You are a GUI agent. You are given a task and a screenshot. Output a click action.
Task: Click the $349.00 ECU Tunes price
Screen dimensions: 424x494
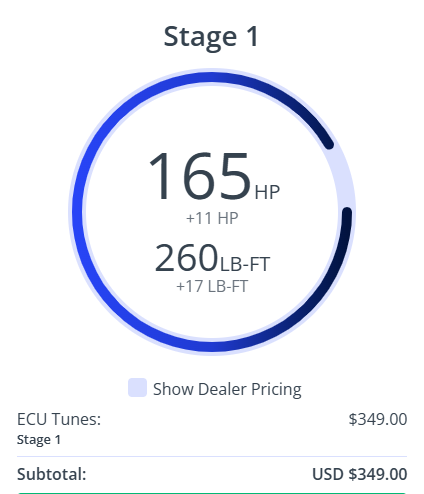click(x=378, y=419)
